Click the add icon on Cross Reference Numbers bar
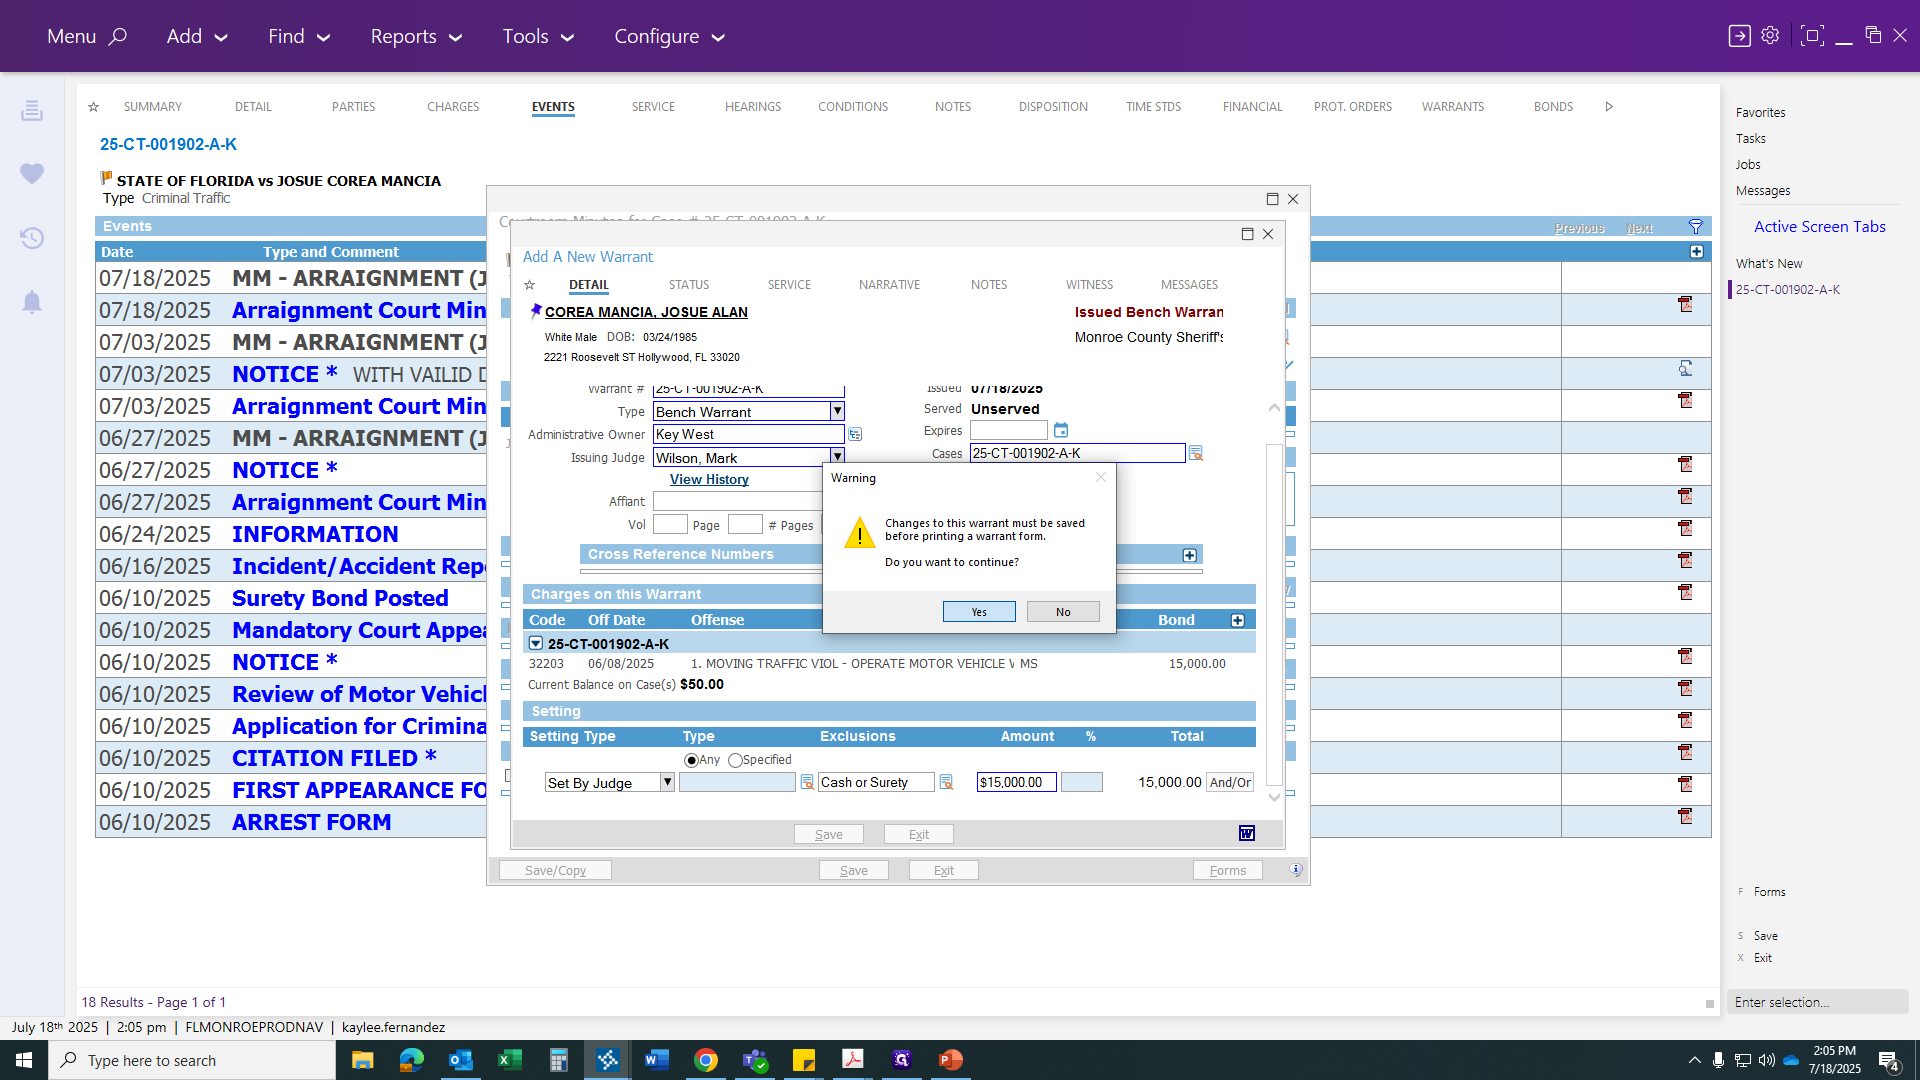The width and height of the screenshot is (1920, 1080). pyautogui.click(x=1190, y=555)
